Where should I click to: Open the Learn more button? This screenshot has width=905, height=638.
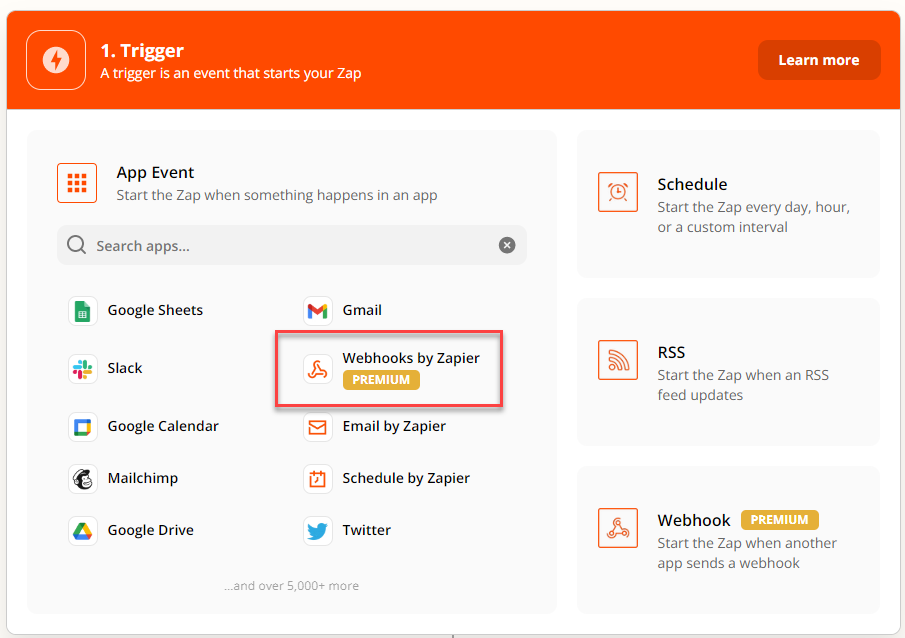click(818, 60)
